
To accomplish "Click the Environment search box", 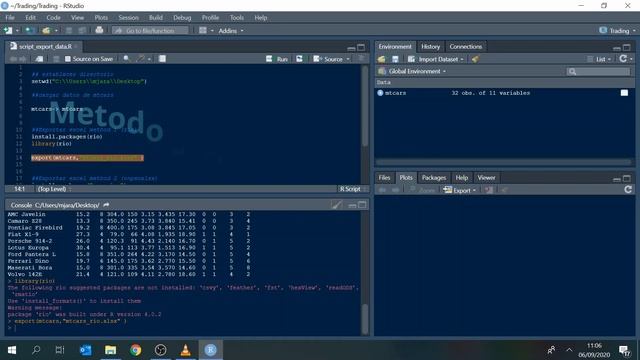I will click(x=598, y=71).
